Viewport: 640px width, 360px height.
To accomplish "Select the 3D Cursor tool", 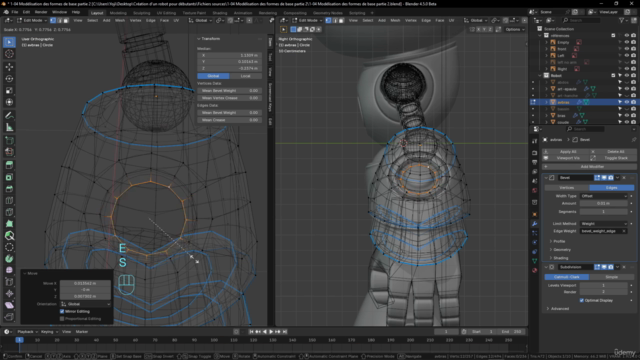I will coord(9,54).
